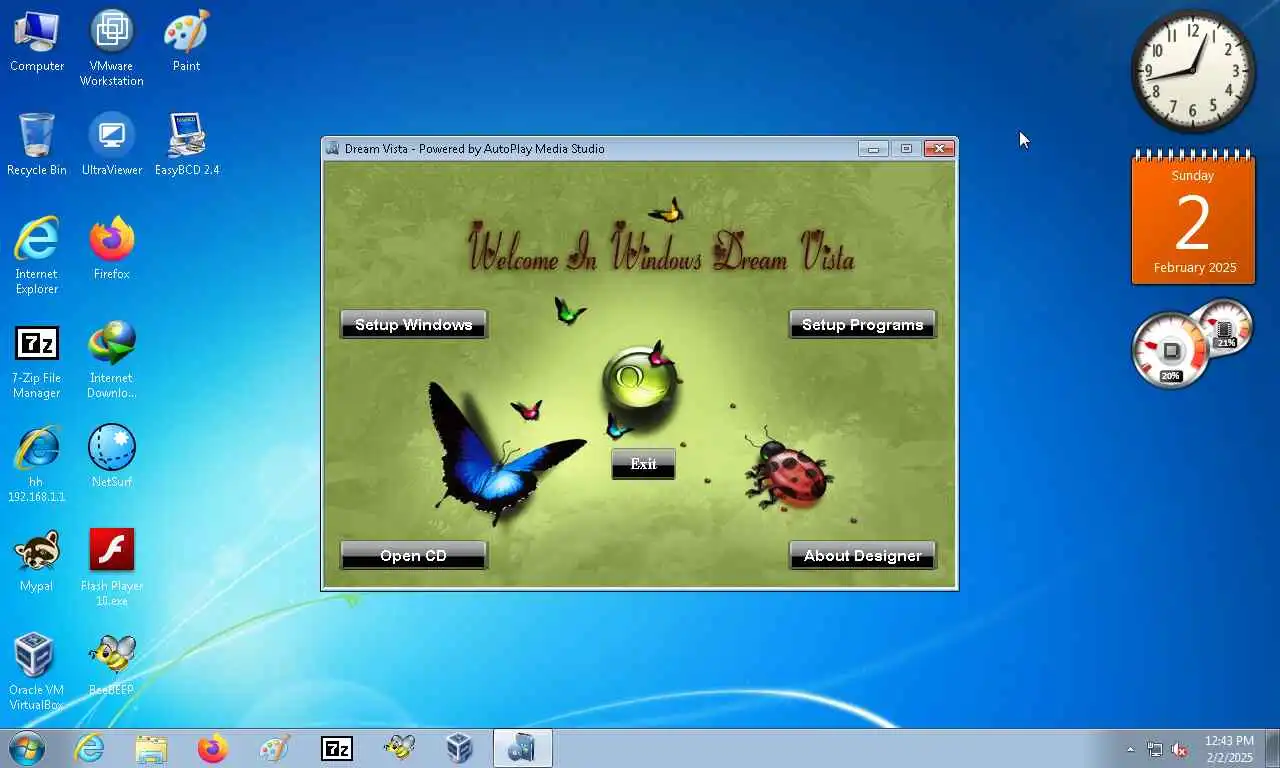1280x768 pixels.
Task: Launch Firefox from the desktop
Action: 112,248
